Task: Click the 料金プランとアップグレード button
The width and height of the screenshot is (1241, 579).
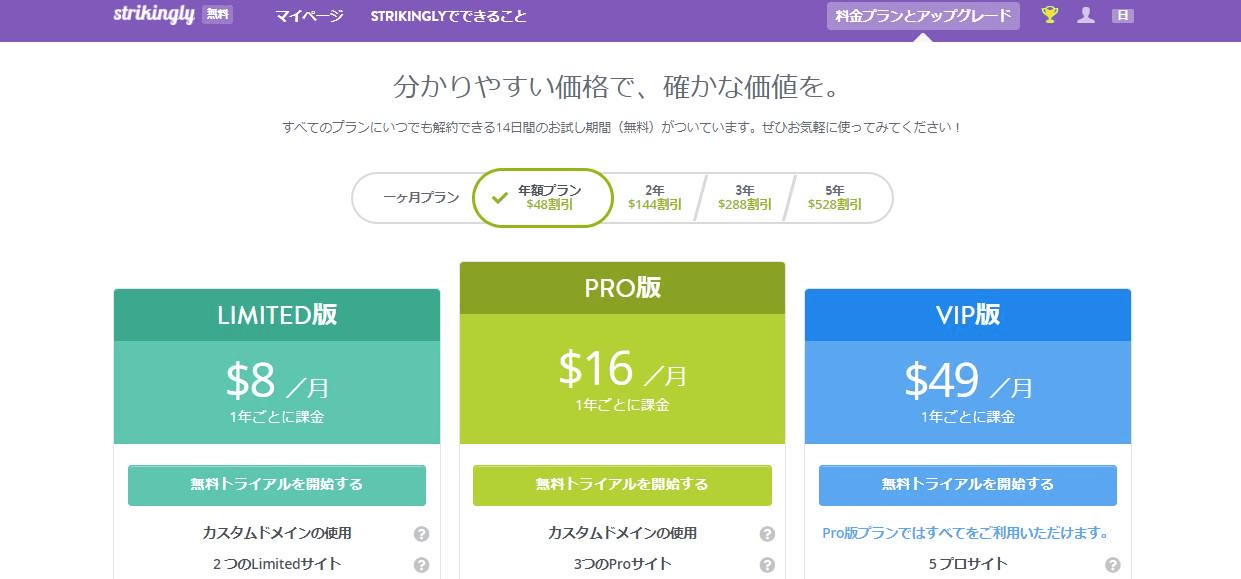Action: click(921, 15)
